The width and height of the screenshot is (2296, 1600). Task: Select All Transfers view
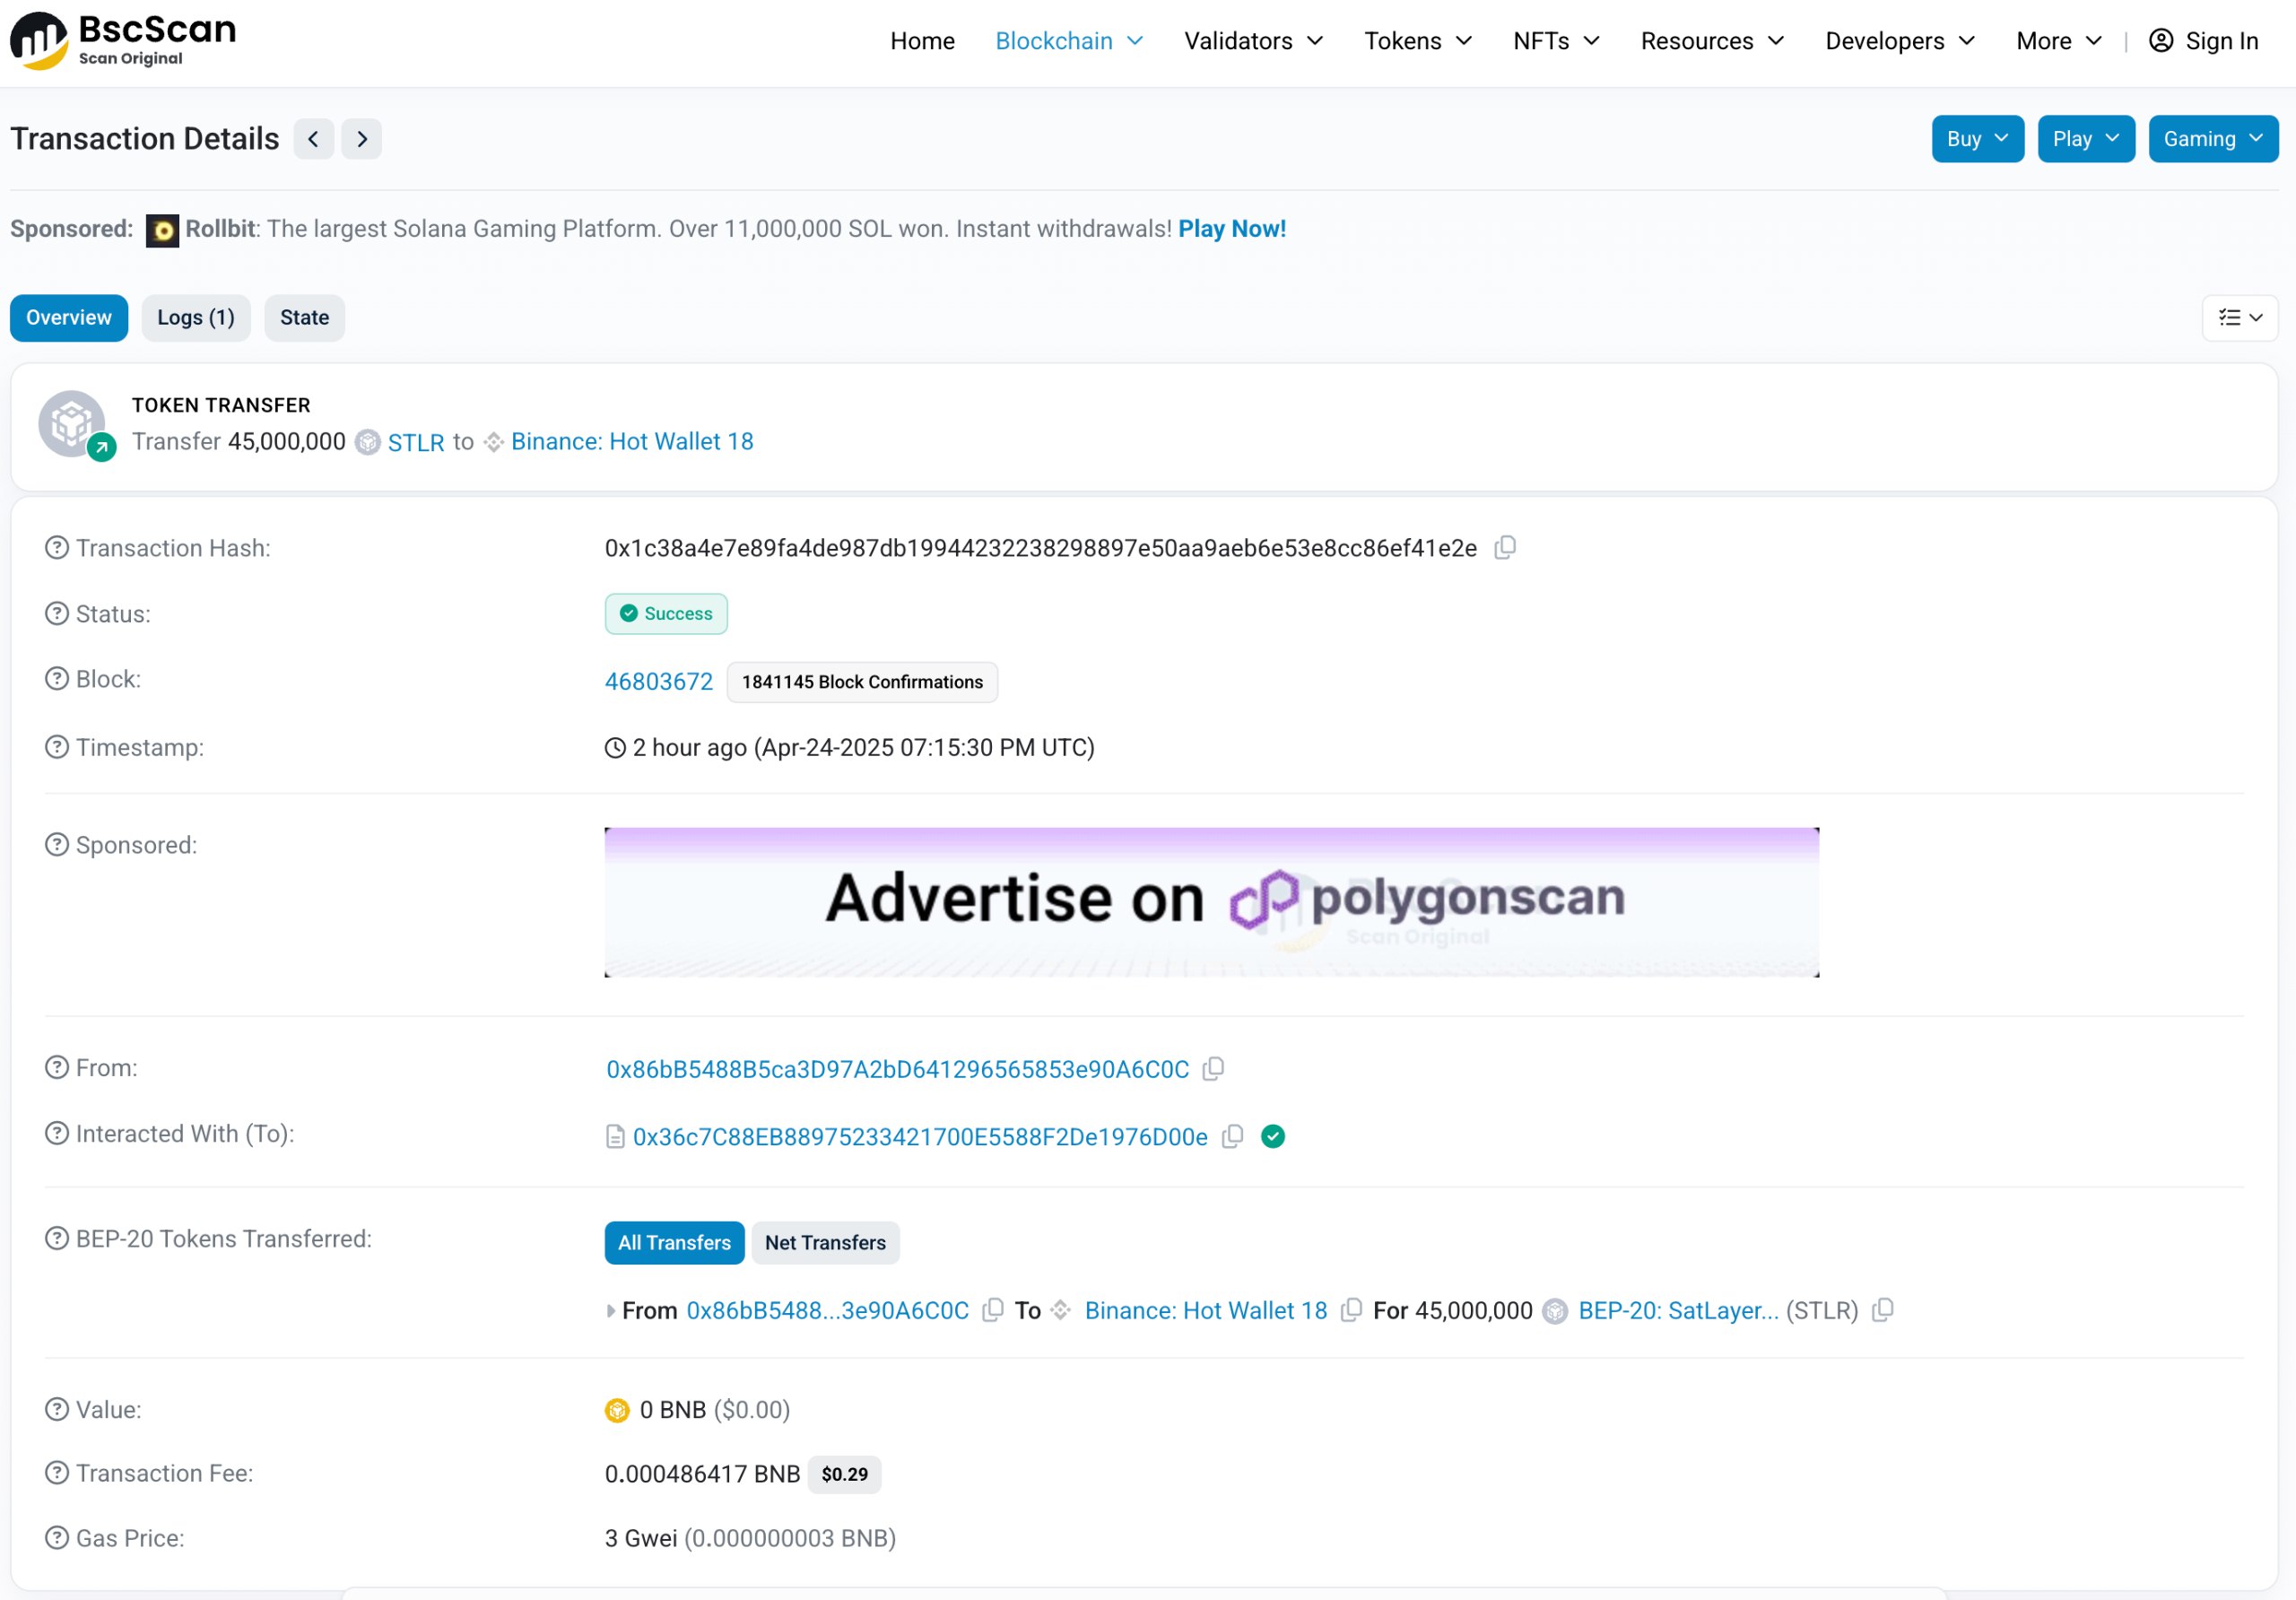(x=674, y=1243)
